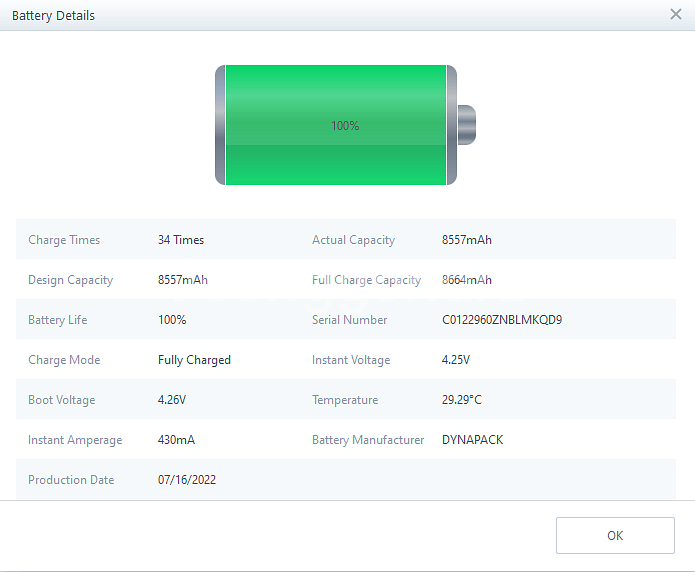This screenshot has height=572, width=695.
Task: Click the 34 Times charge count
Action: pos(181,240)
